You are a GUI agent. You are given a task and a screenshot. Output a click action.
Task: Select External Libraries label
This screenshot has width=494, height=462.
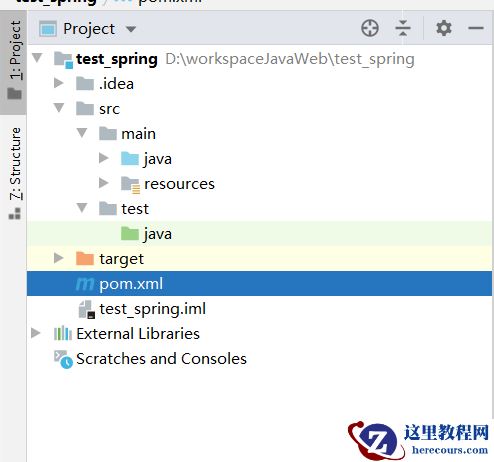pyautogui.click(x=138, y=333)
